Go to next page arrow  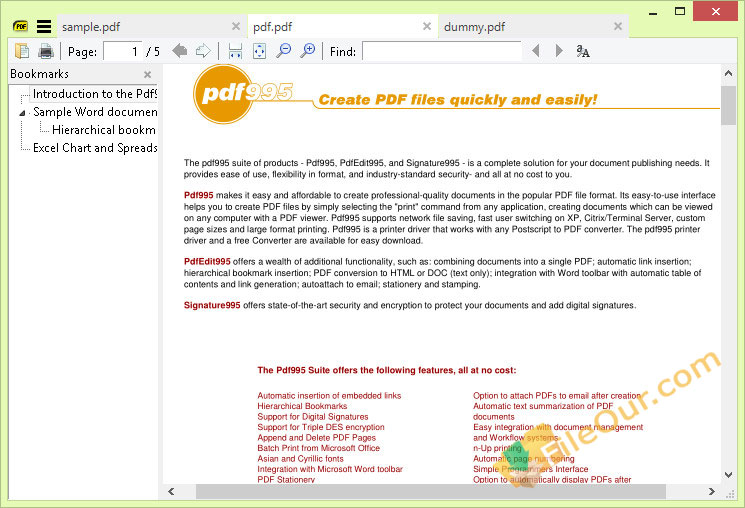click(x=203, y=51)
